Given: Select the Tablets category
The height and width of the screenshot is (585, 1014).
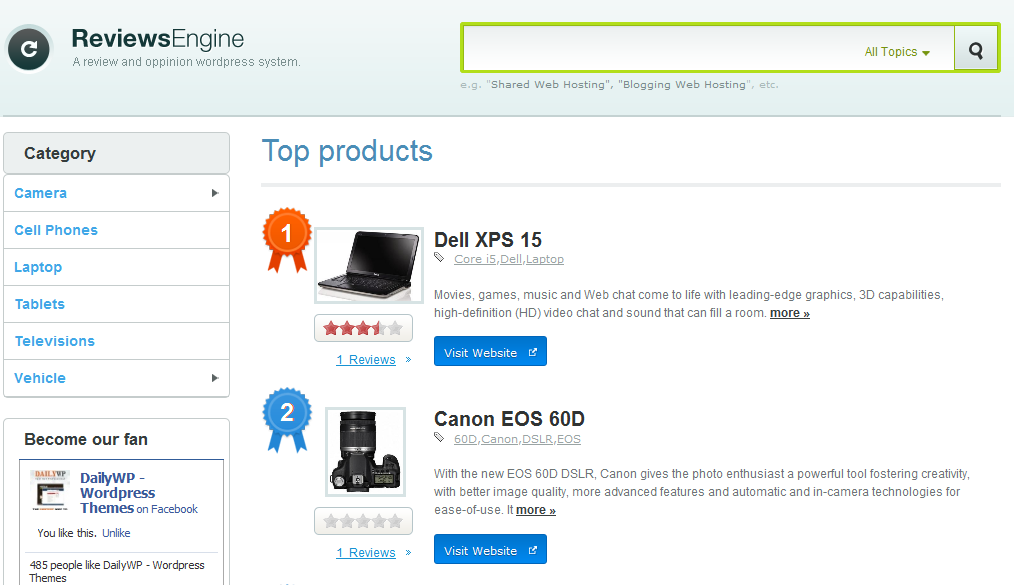Looking at the screenshot, I should pos(40,304).
